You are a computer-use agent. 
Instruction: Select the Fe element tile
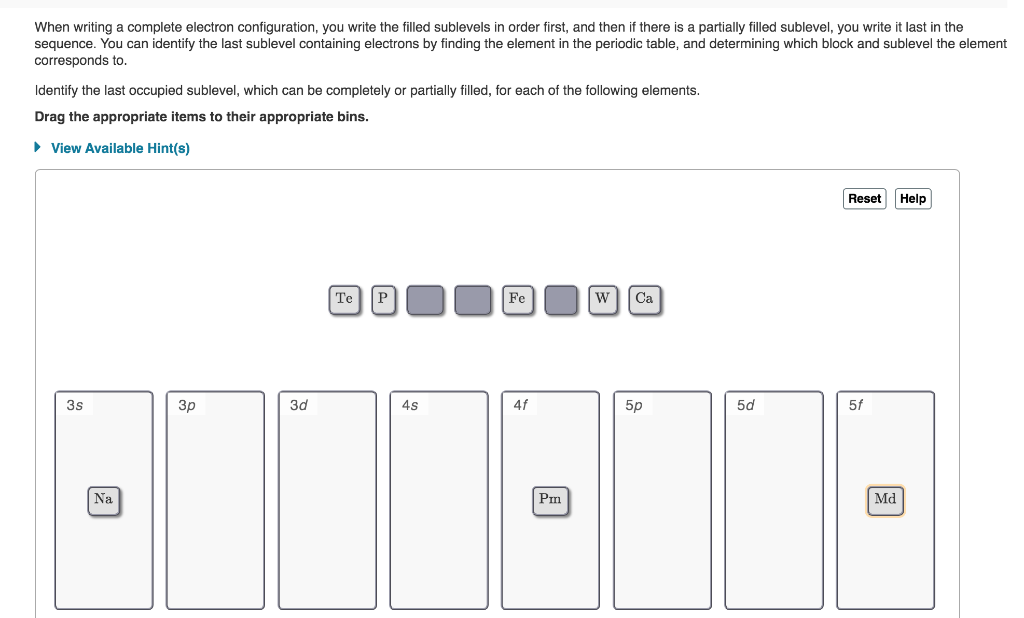517,299
